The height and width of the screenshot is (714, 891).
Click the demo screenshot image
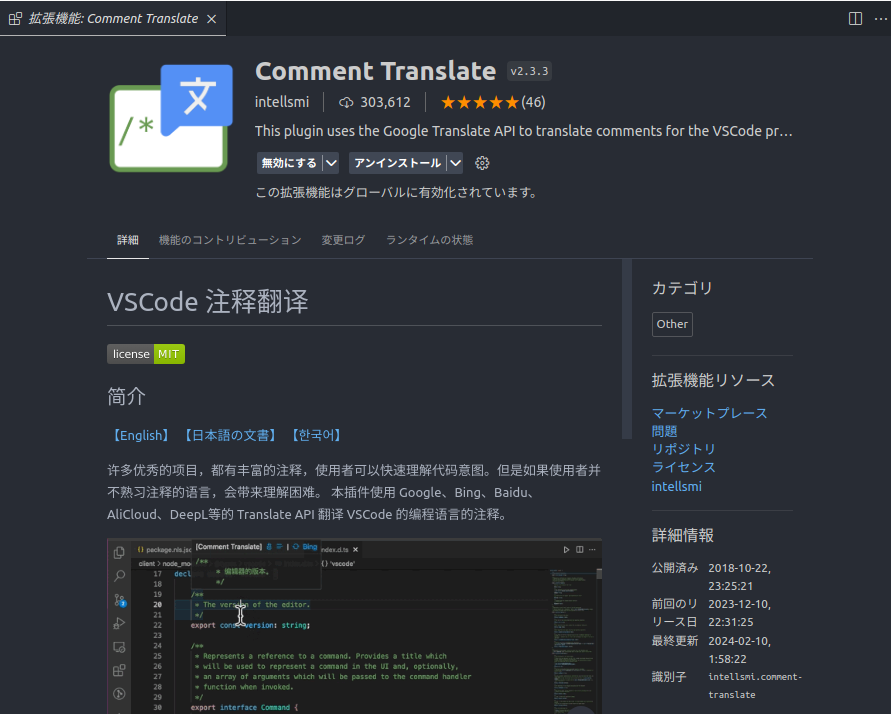[x=355, y=626]
